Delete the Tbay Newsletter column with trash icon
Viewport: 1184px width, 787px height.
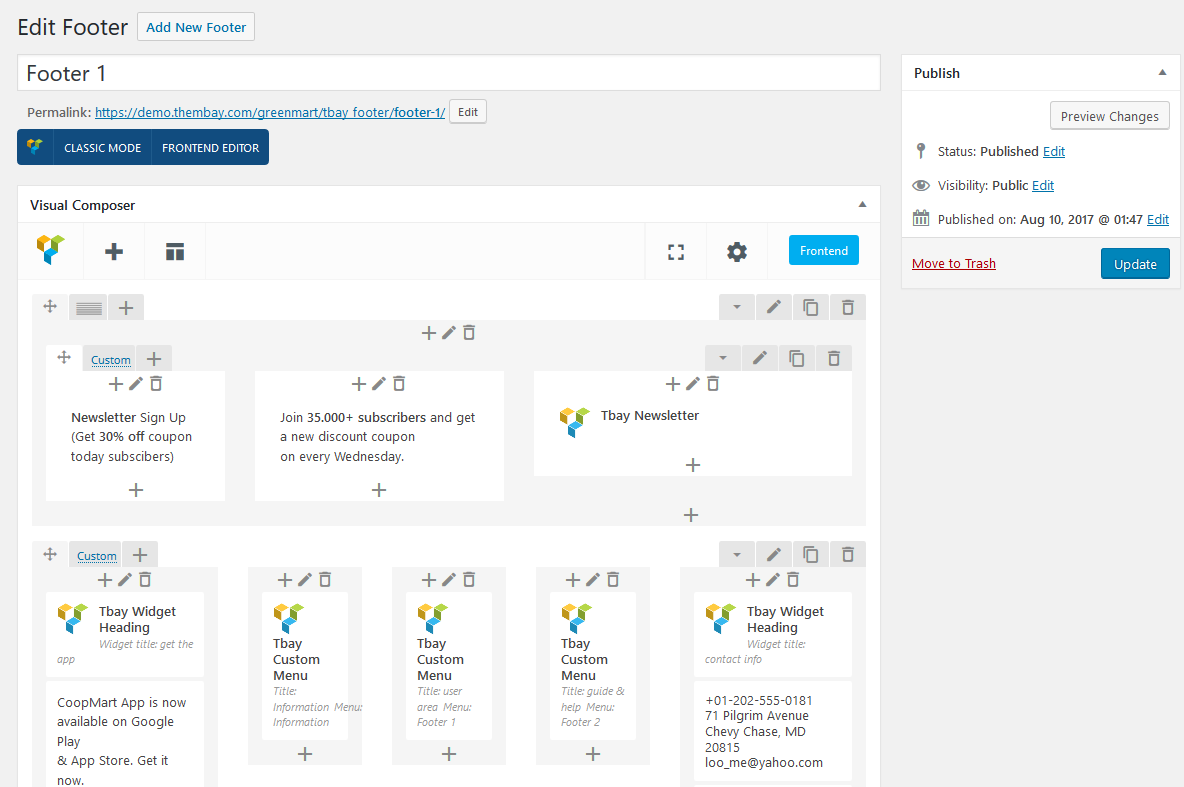pyautogui.click(x=713, y=384)
